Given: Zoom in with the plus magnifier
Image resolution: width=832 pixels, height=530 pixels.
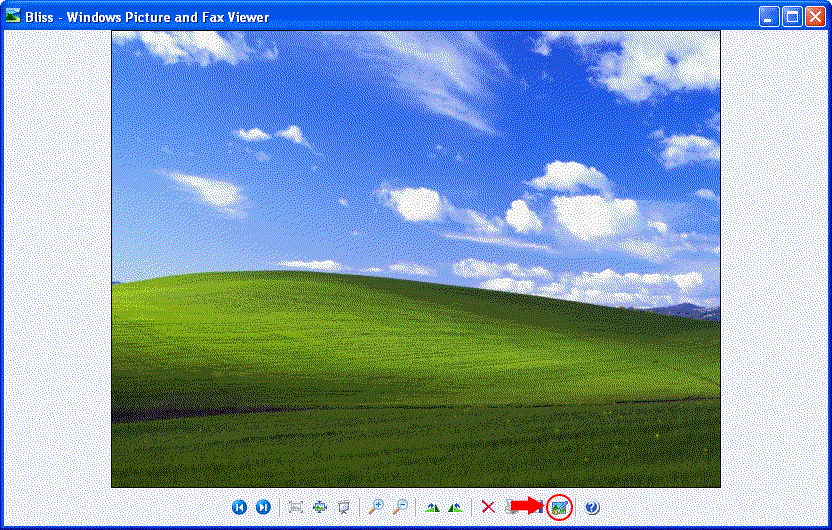Looking at the screenshot, I should click(x=376, y=507).
